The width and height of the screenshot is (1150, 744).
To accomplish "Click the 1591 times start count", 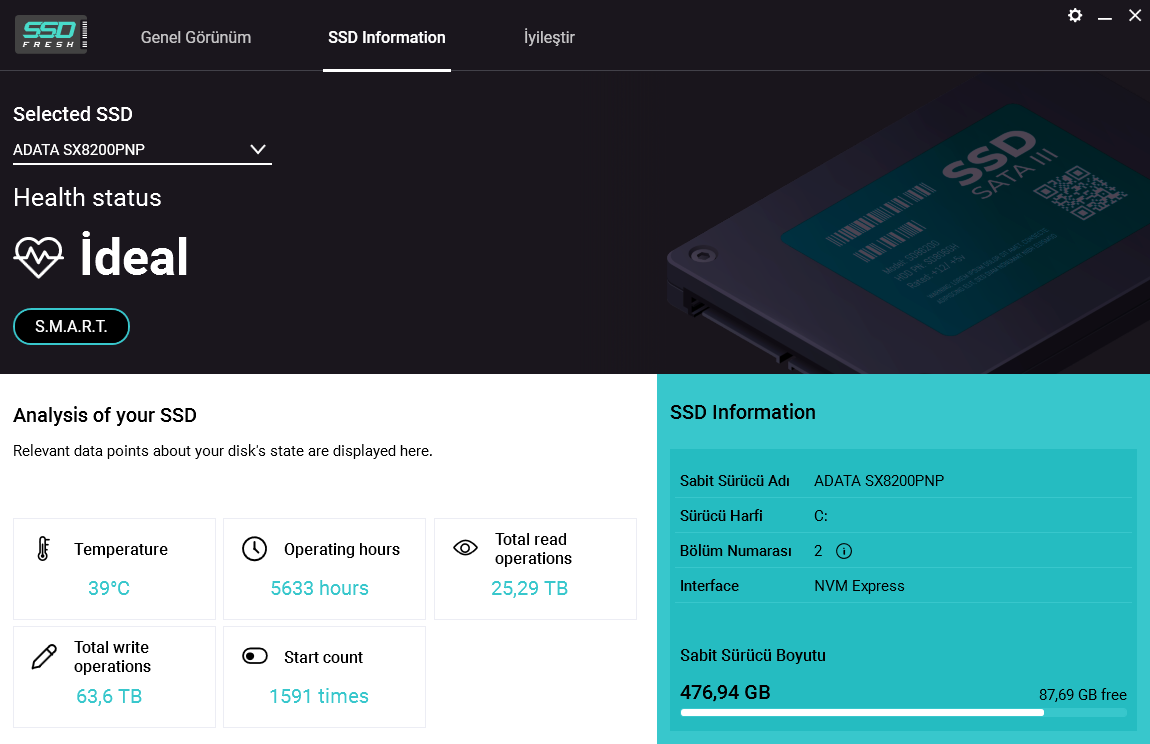I will tap(319, 696).
